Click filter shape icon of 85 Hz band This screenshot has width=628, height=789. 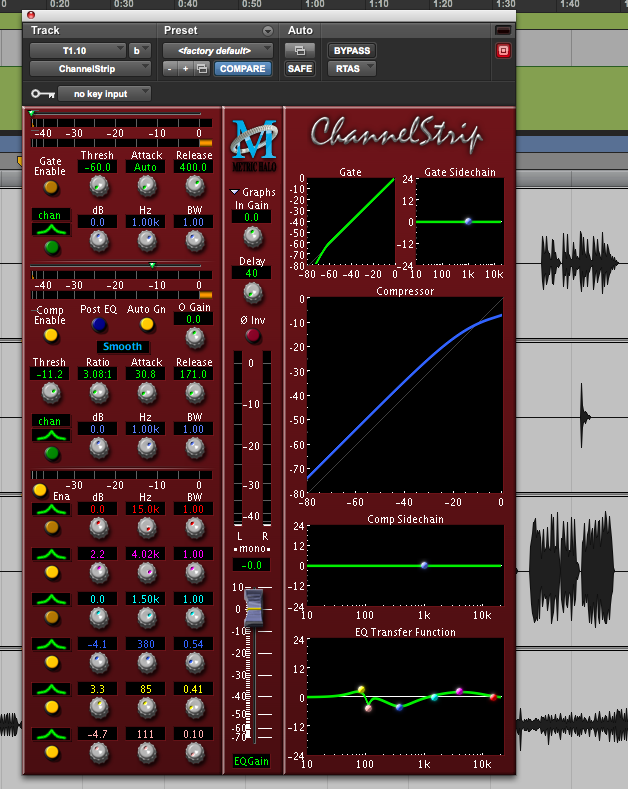[x=51, y=689]
